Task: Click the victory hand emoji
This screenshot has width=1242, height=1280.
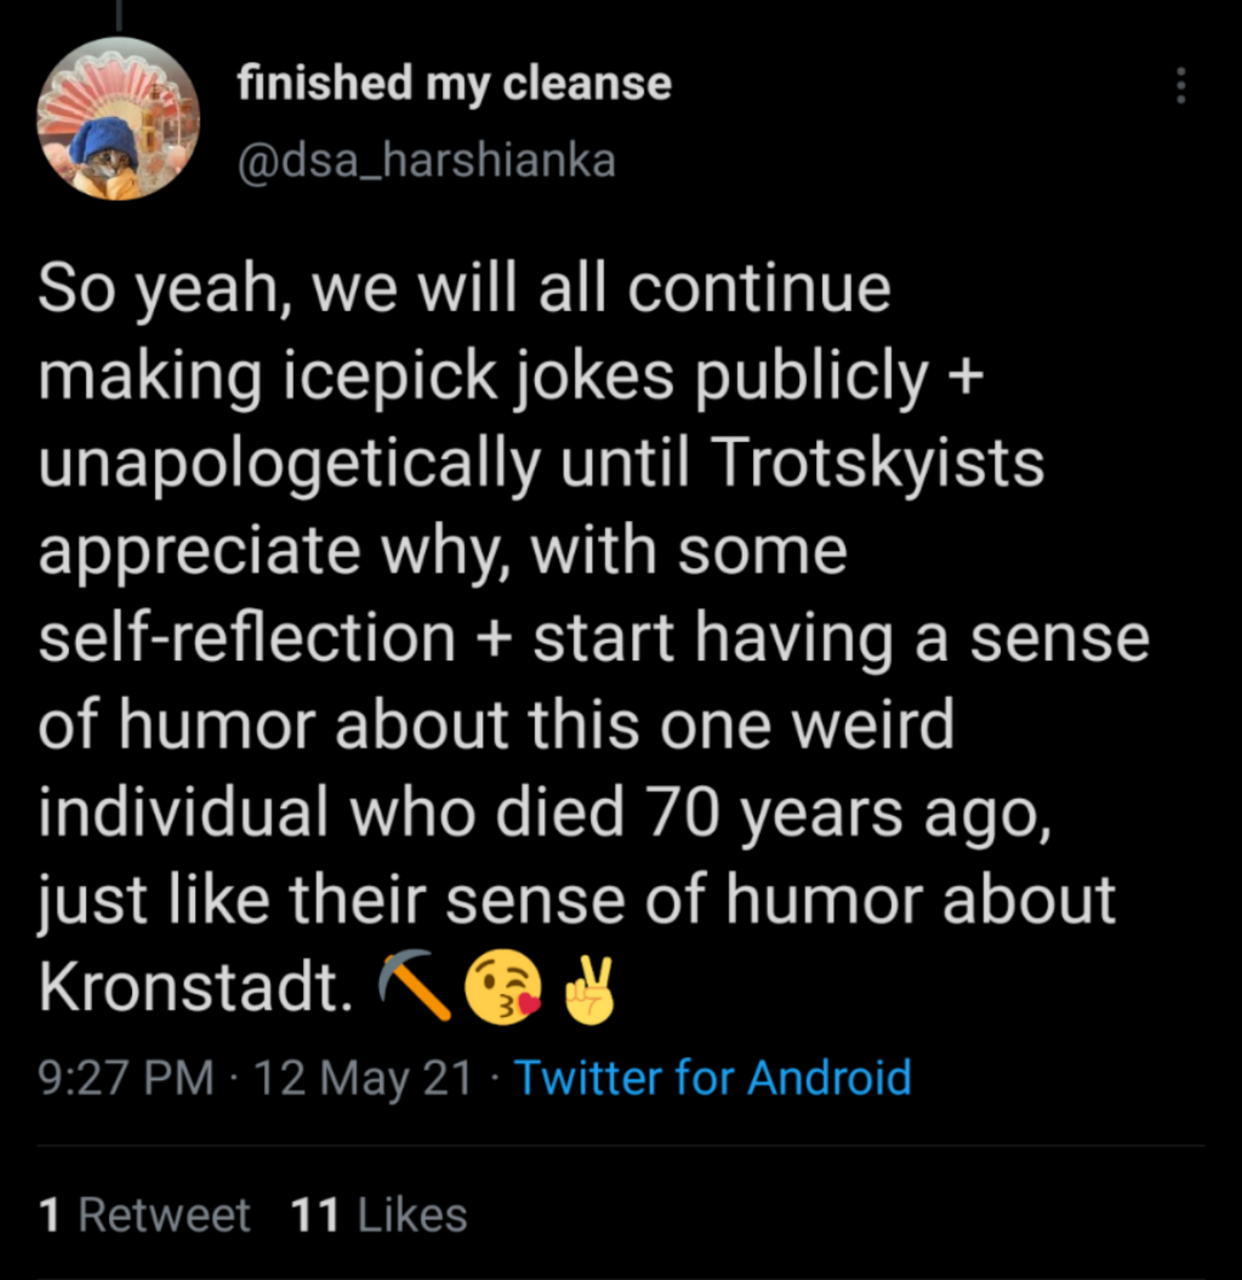Action: (590, 989)
